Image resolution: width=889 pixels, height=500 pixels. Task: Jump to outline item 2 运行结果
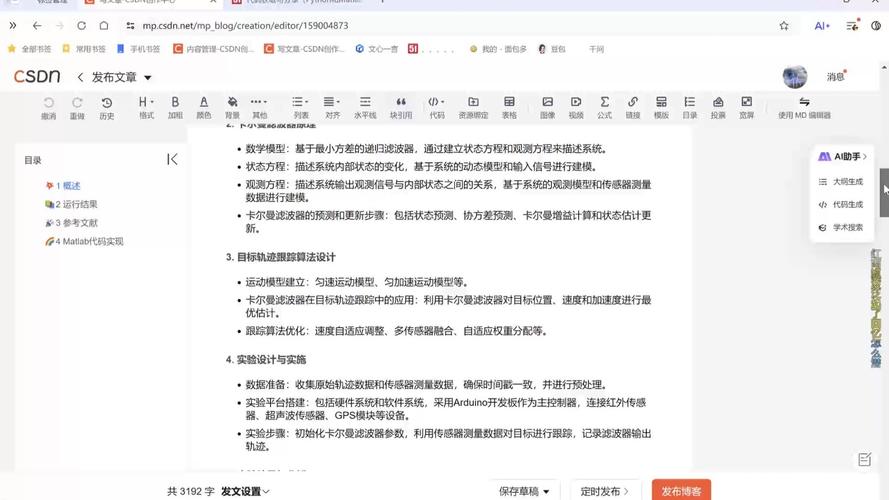71,204
